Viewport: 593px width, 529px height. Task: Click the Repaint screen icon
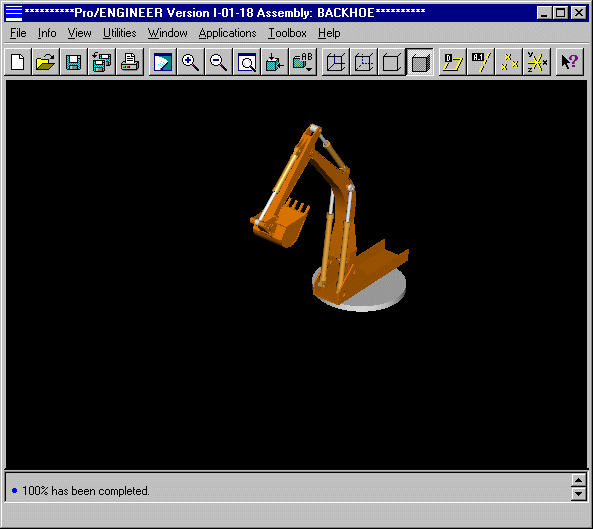click(163, 62)
